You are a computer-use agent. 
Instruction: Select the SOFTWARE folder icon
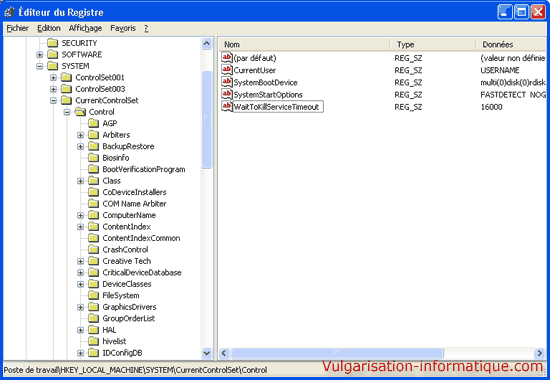tap(53, 54)
